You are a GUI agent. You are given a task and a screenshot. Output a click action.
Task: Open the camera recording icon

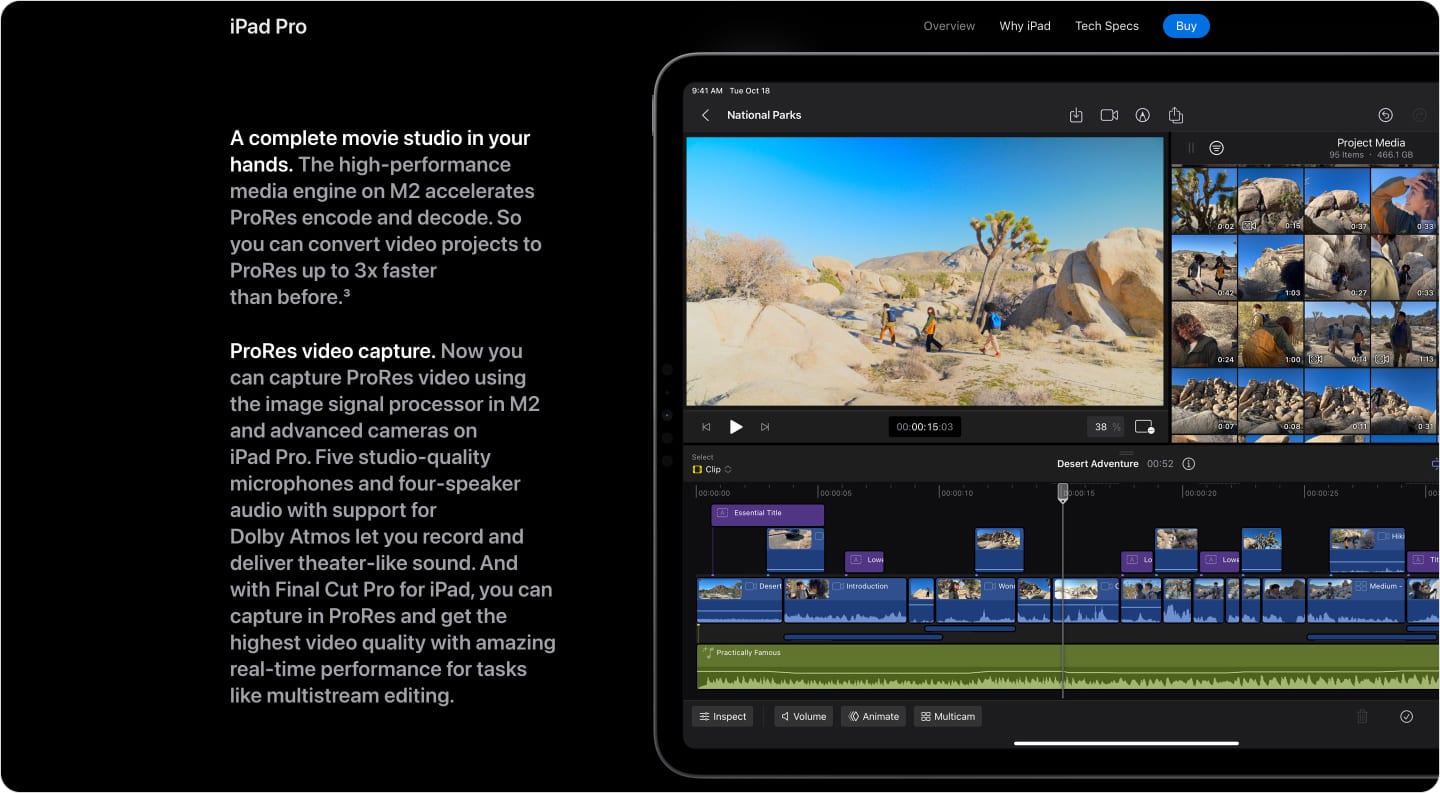pos(1109,115)
